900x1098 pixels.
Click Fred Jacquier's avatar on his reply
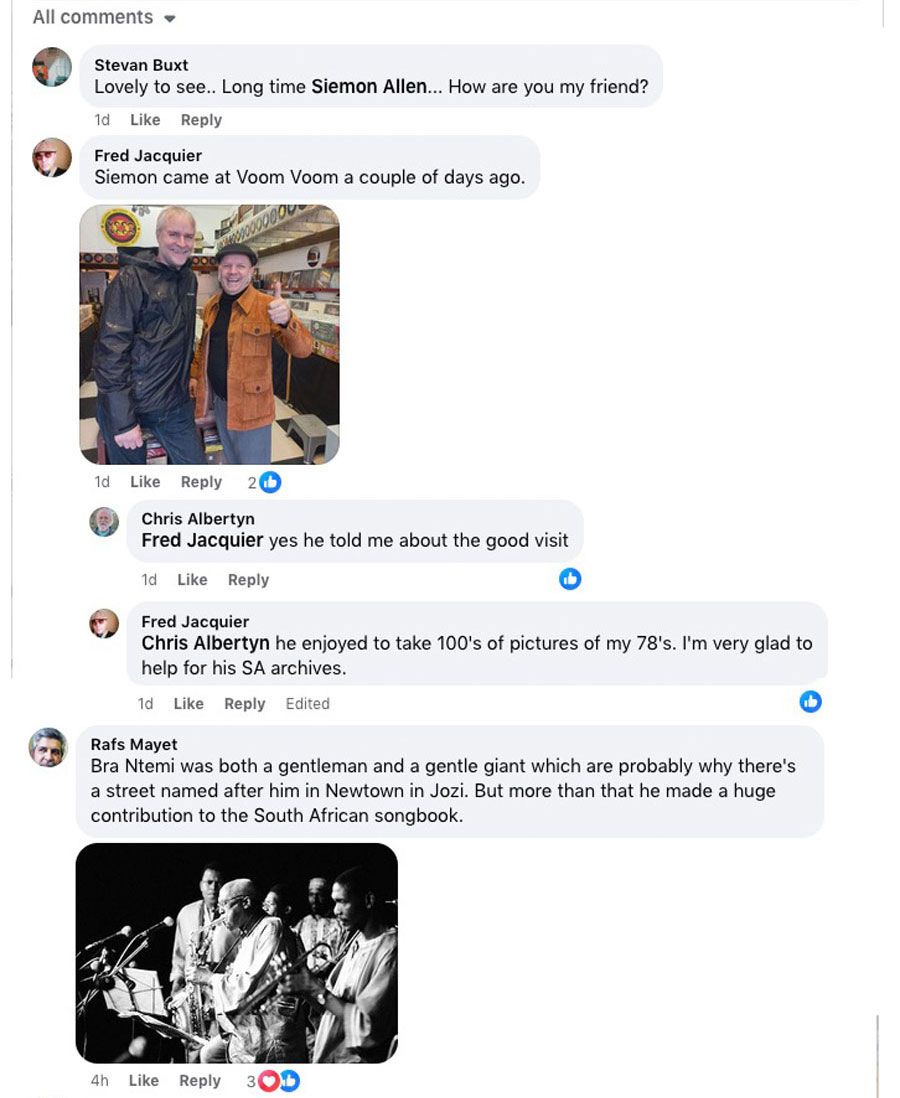pos(104,624)
